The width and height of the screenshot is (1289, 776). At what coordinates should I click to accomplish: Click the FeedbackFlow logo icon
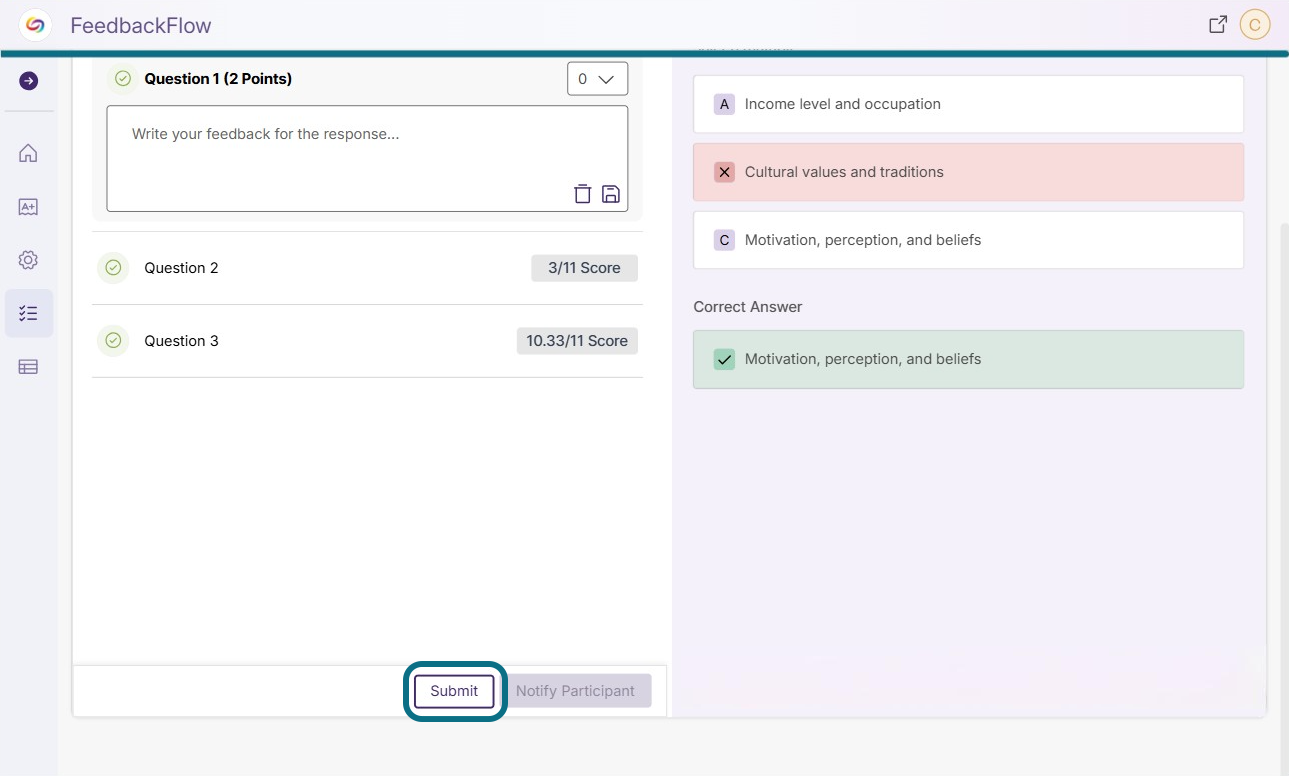(35, 25)
